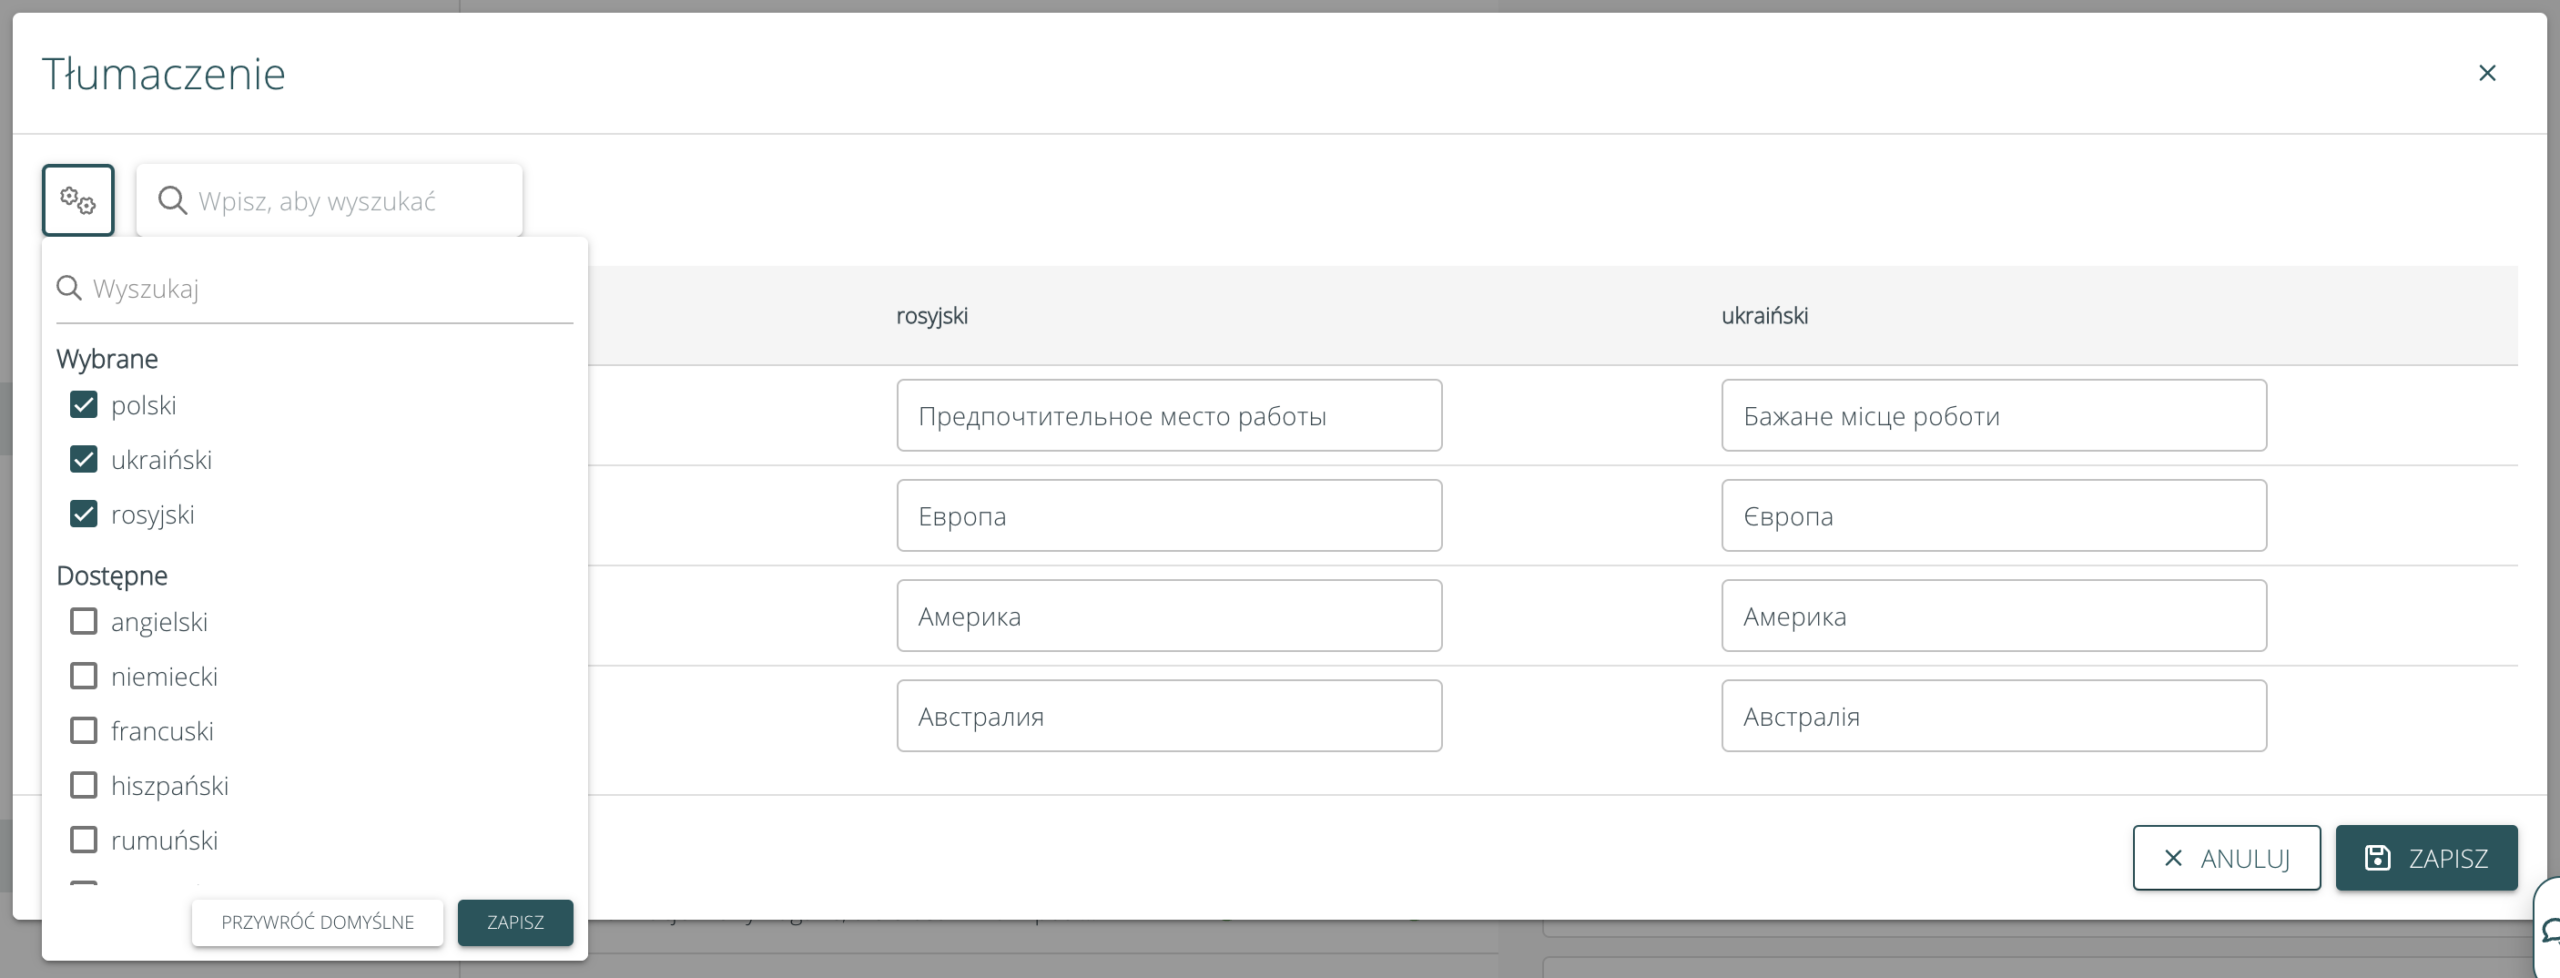Click the Ukrainian 'Австралія' translation field
Screen dimensions: 2560x978
[x=1993, y=717]
